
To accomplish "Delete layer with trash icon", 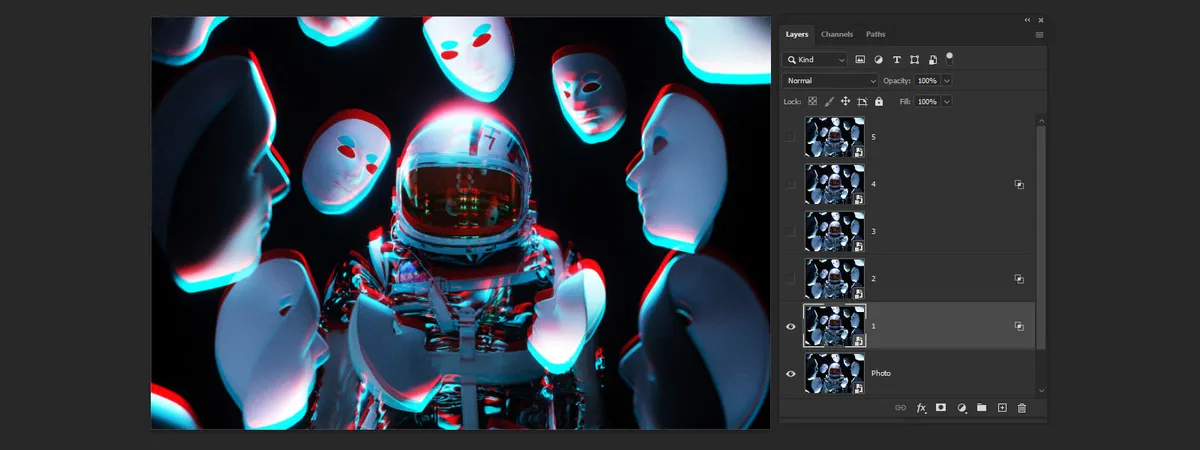I will (x=1022, y=408).
